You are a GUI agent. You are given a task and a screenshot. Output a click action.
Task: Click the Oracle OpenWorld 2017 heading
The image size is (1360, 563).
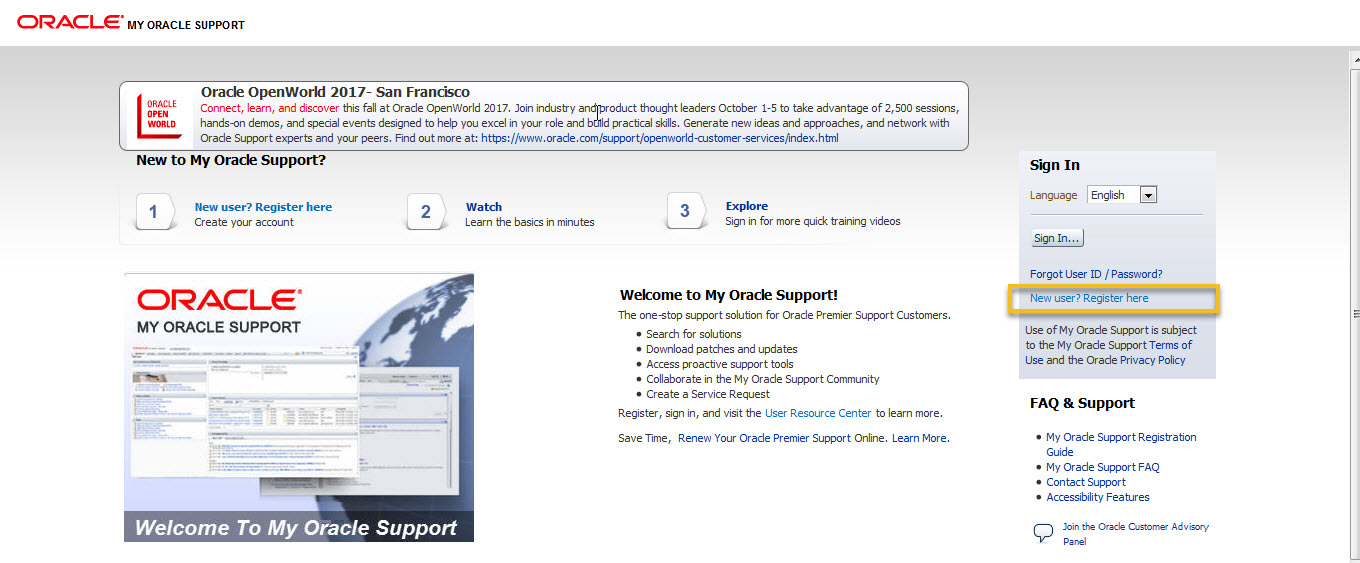pos(335,92)
